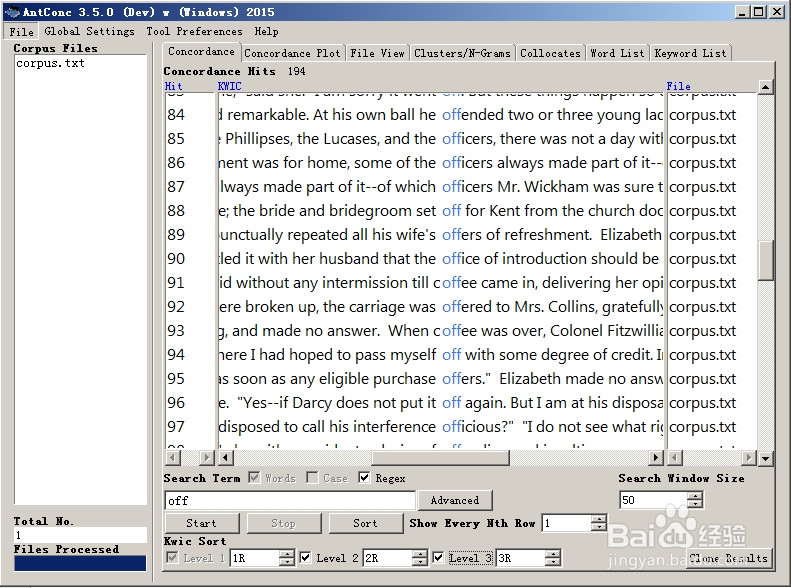Click the Level 1 field showing 1R
Image resolution: width=791 pixels, height=588 pixels.
[254, 558]
